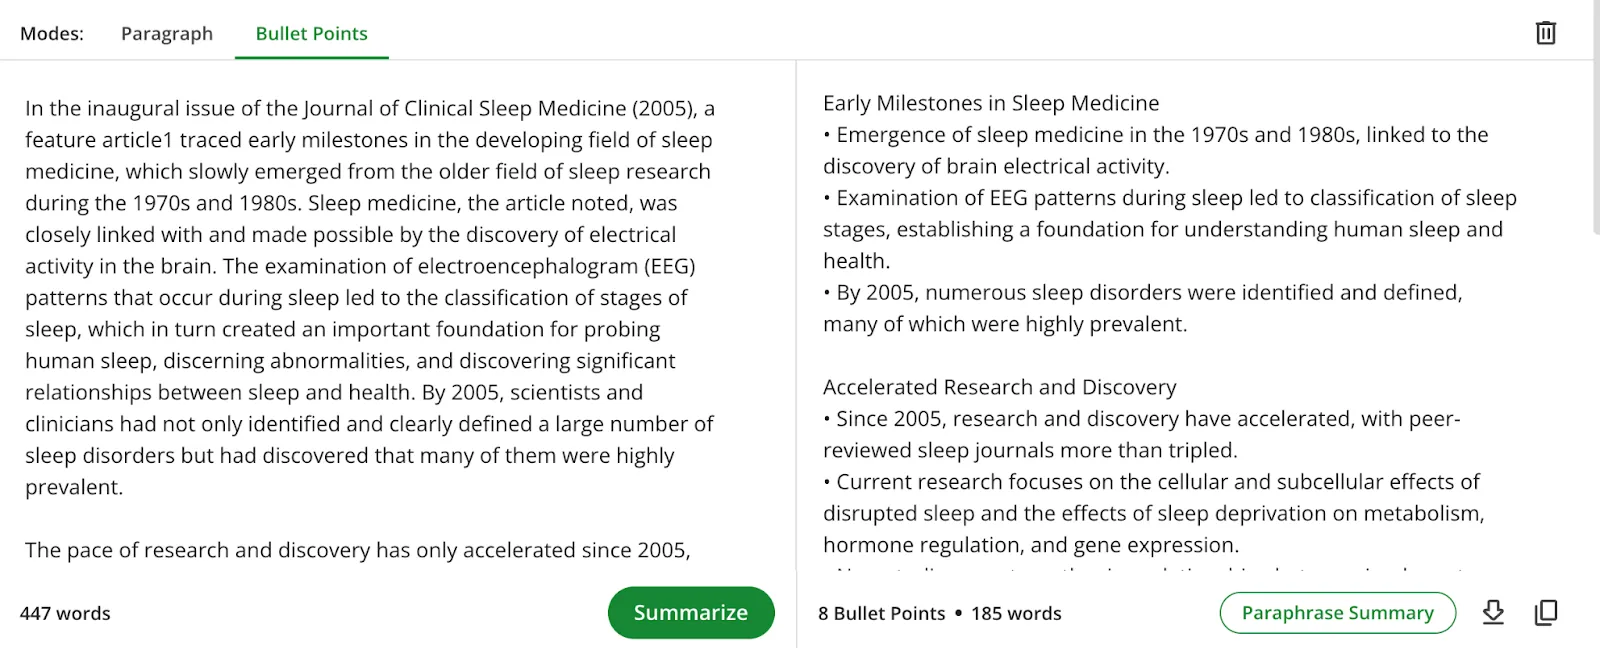Screen dimensions: 1600x648
Task: Click the Paraphrase Summary button
Action: click(1338, 612)
